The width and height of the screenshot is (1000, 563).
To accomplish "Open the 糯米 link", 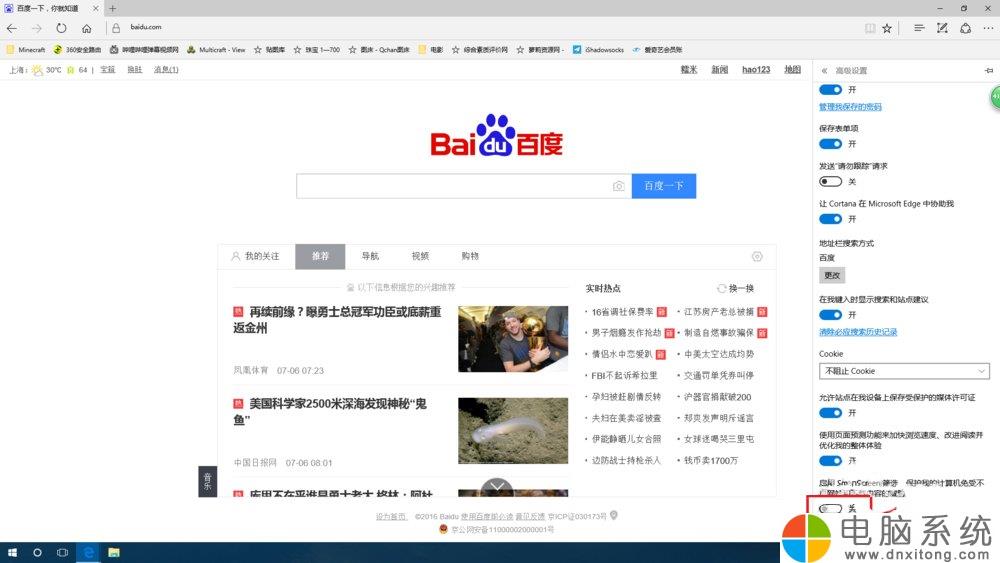I will 689,69.
